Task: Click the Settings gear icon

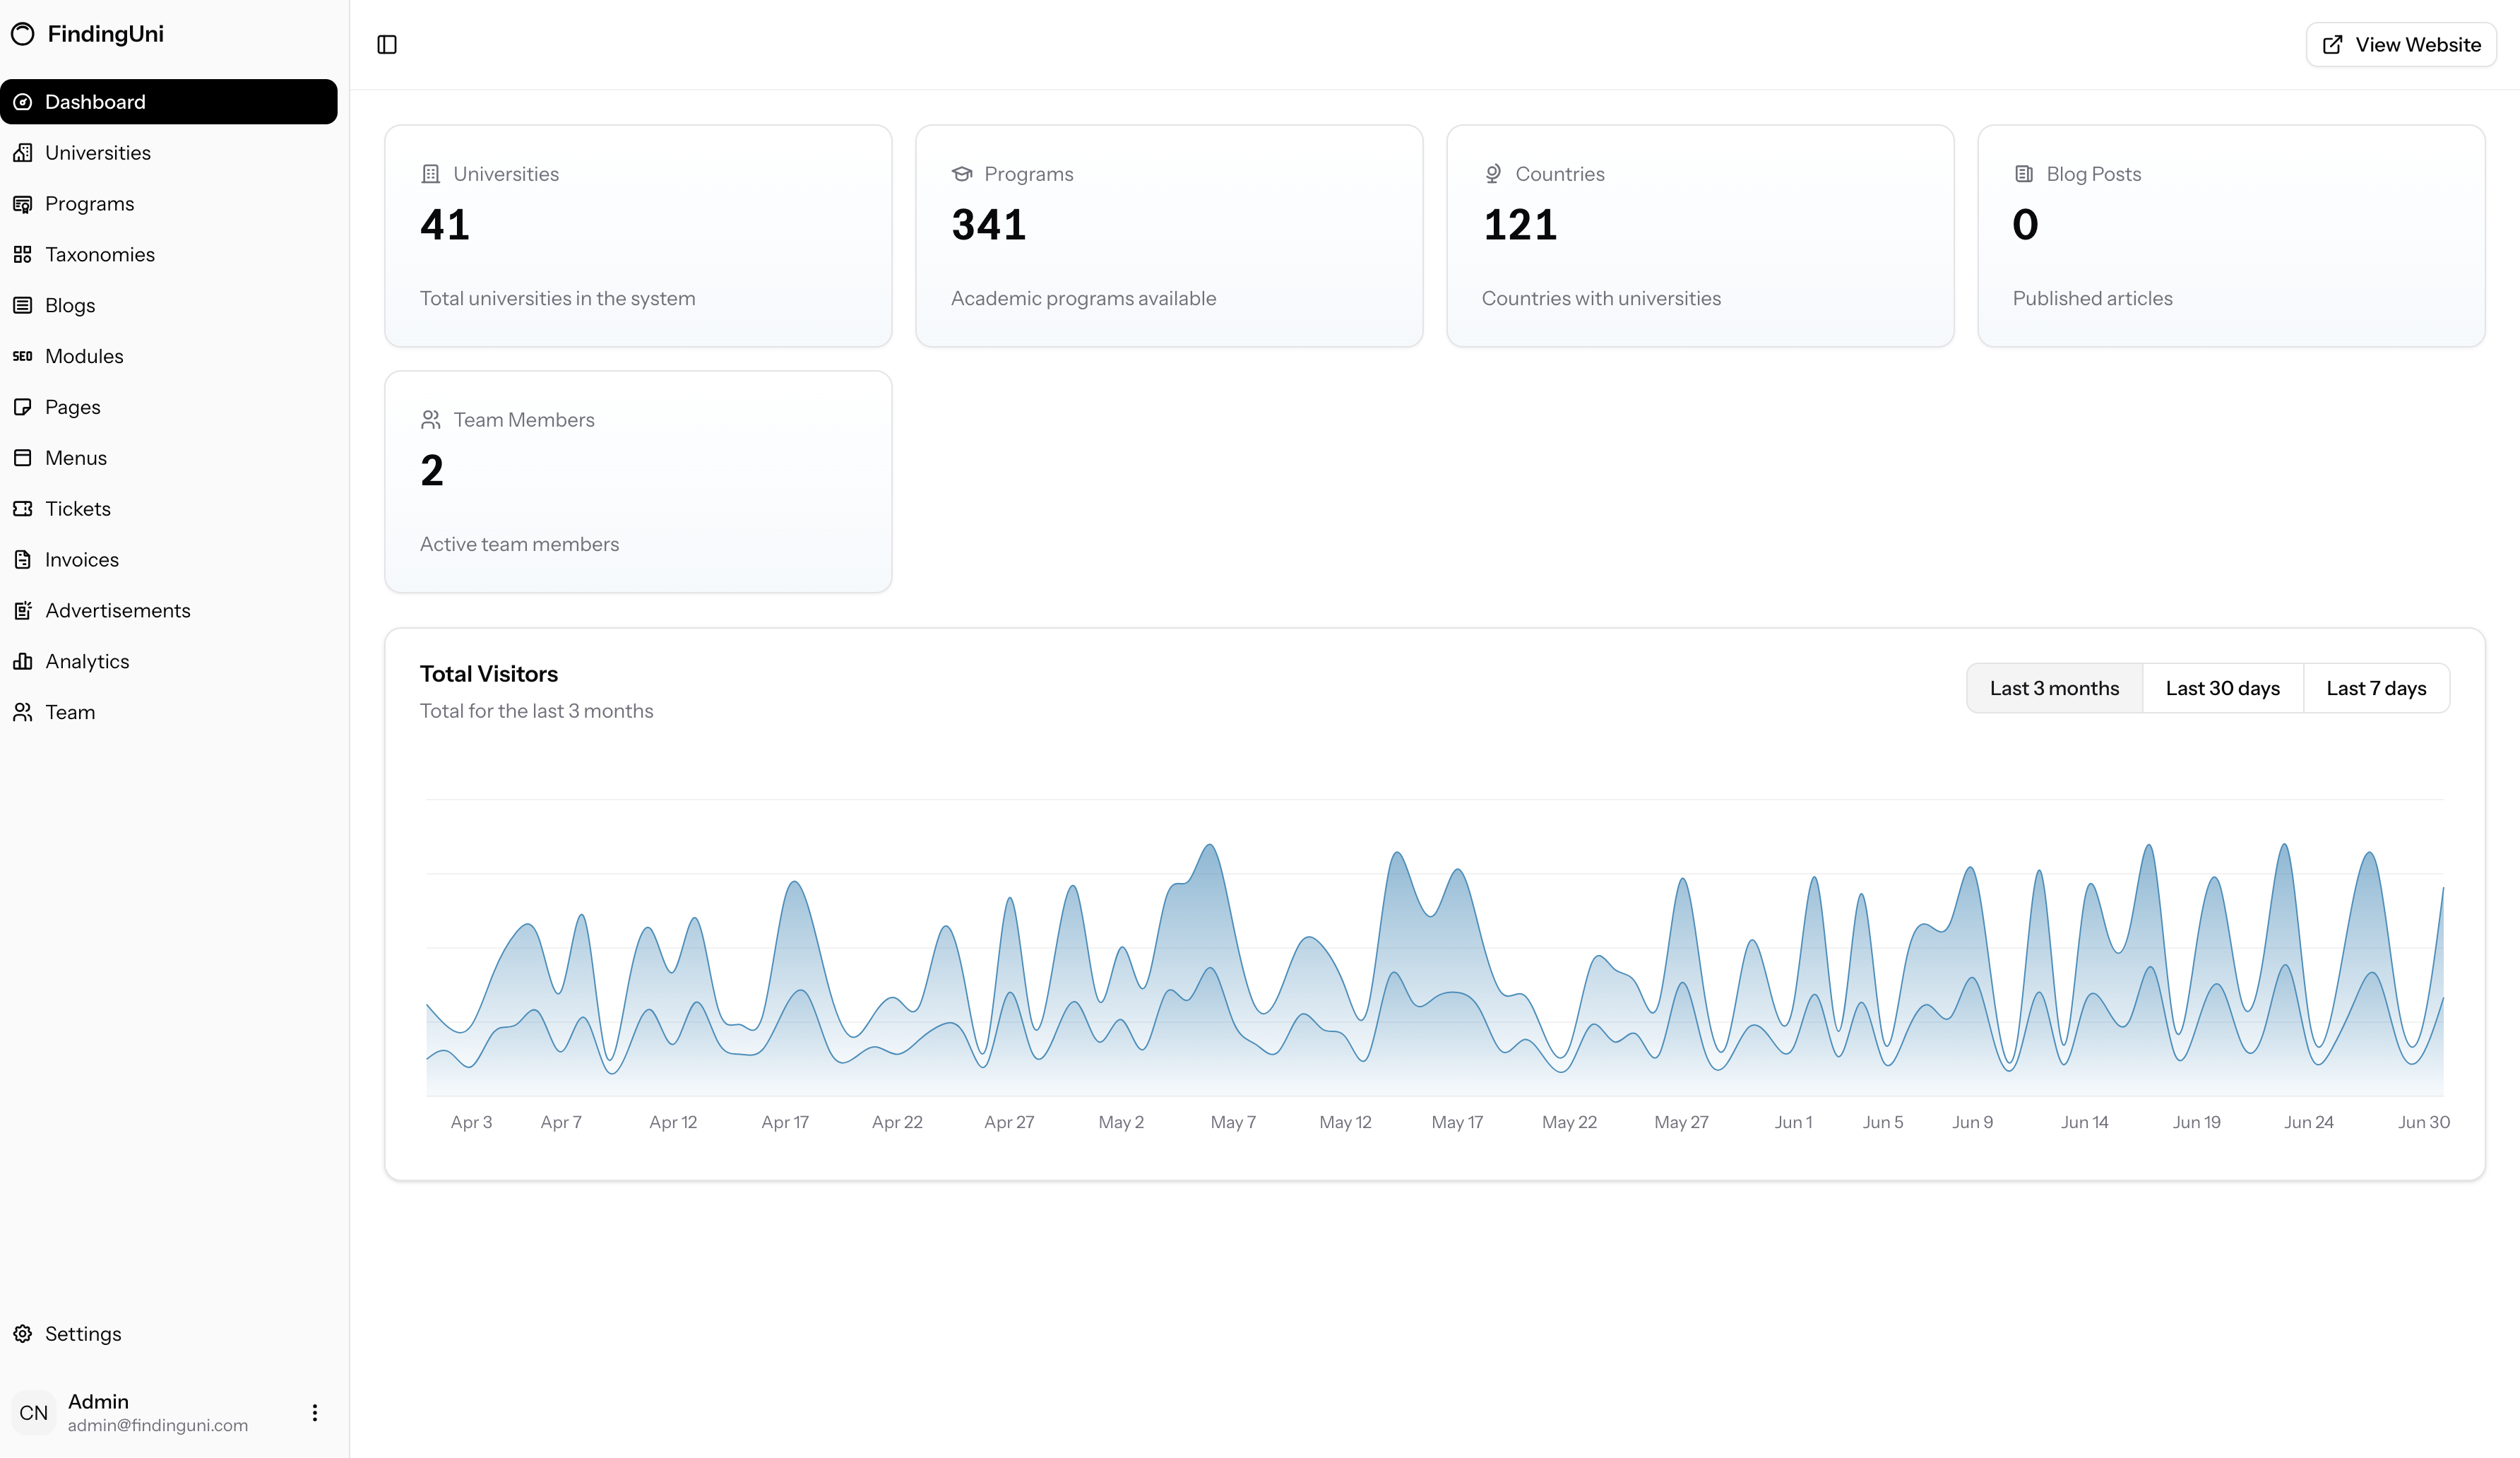Action: pos(23,1334)
